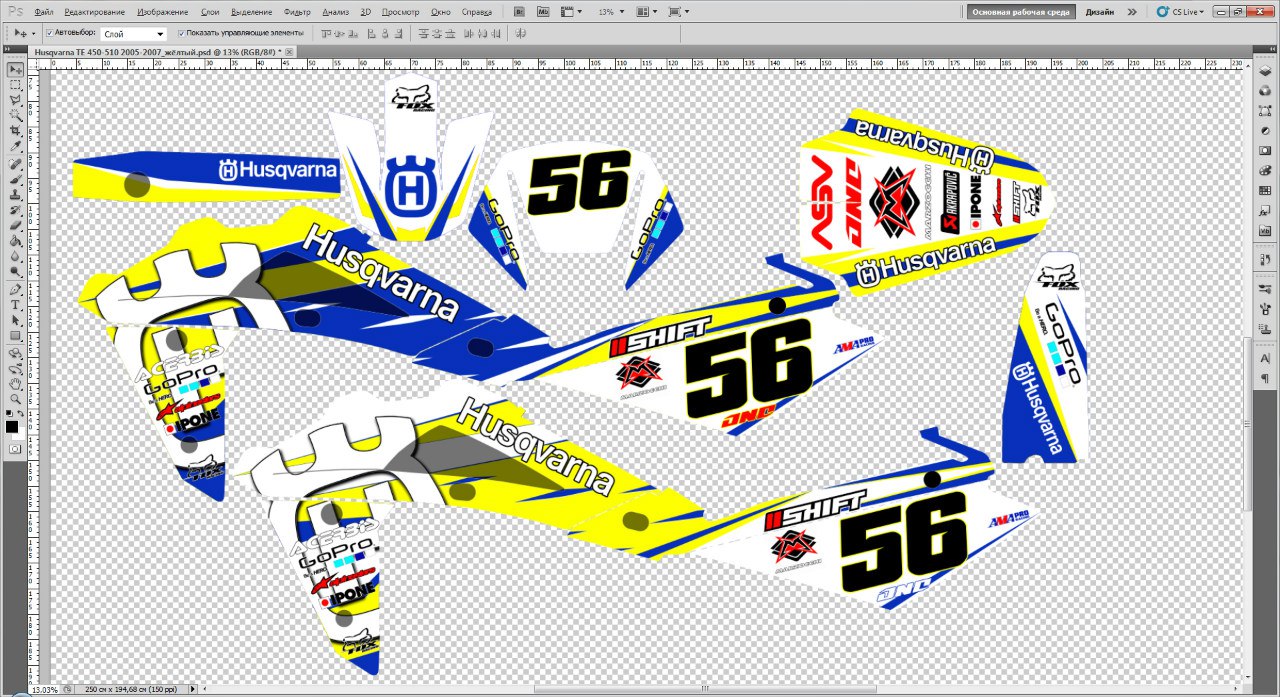Image resolution: width=1280 pixels, height=697 pixels.
Task: Select the Path Selection tool
Action: [x=16, y=321]
